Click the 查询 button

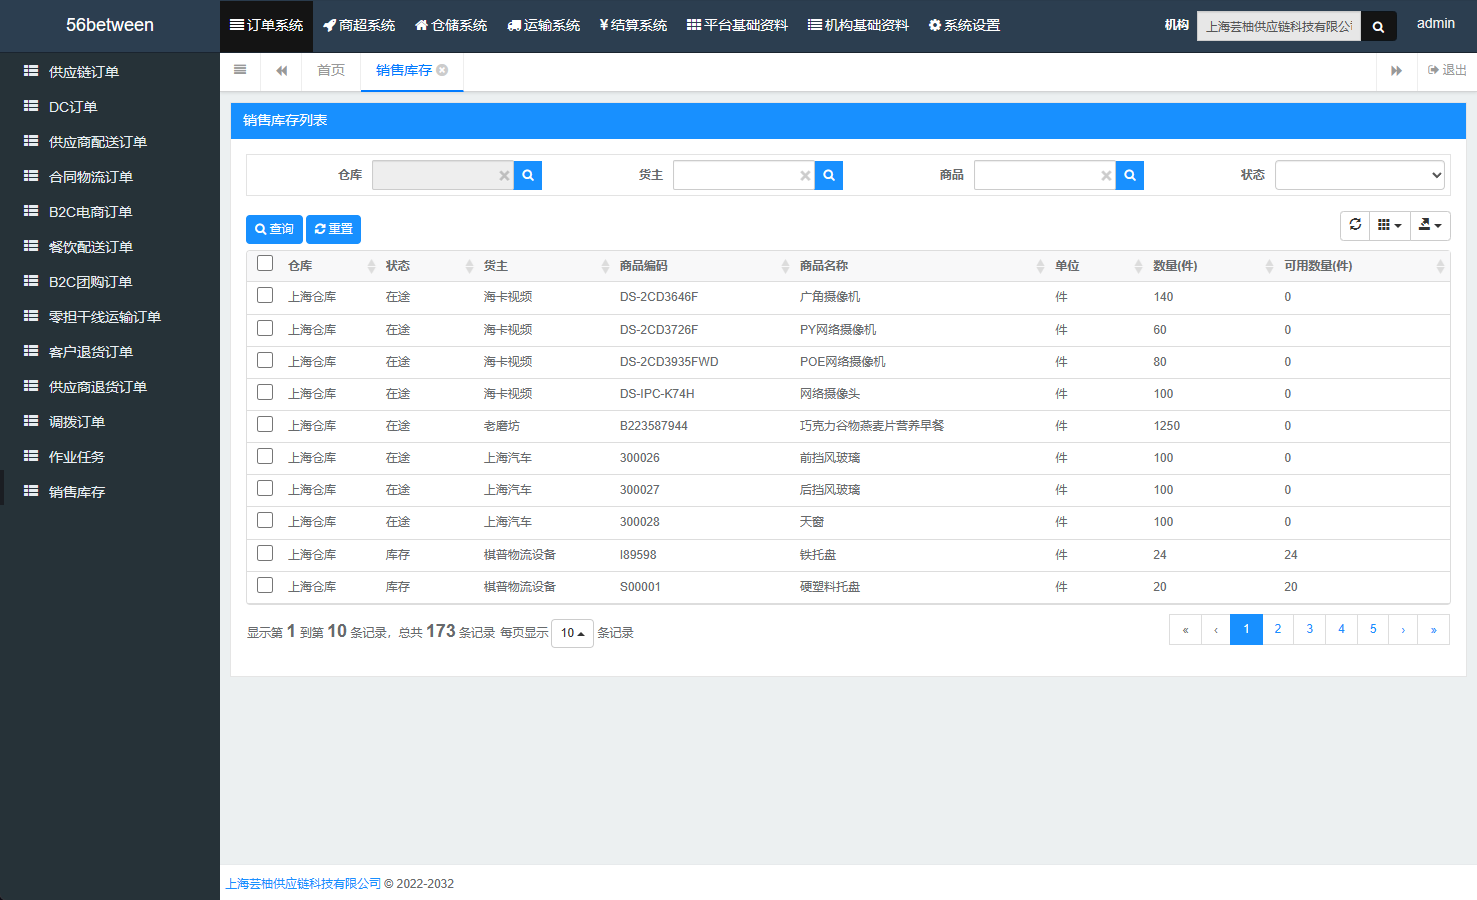coord(274,229)
